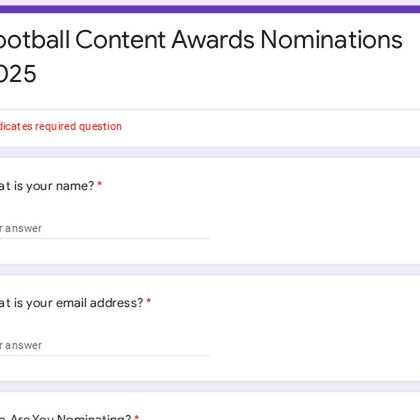
Task: Click the Football Content Awards Nominations title
Action: tap(201, 40)
